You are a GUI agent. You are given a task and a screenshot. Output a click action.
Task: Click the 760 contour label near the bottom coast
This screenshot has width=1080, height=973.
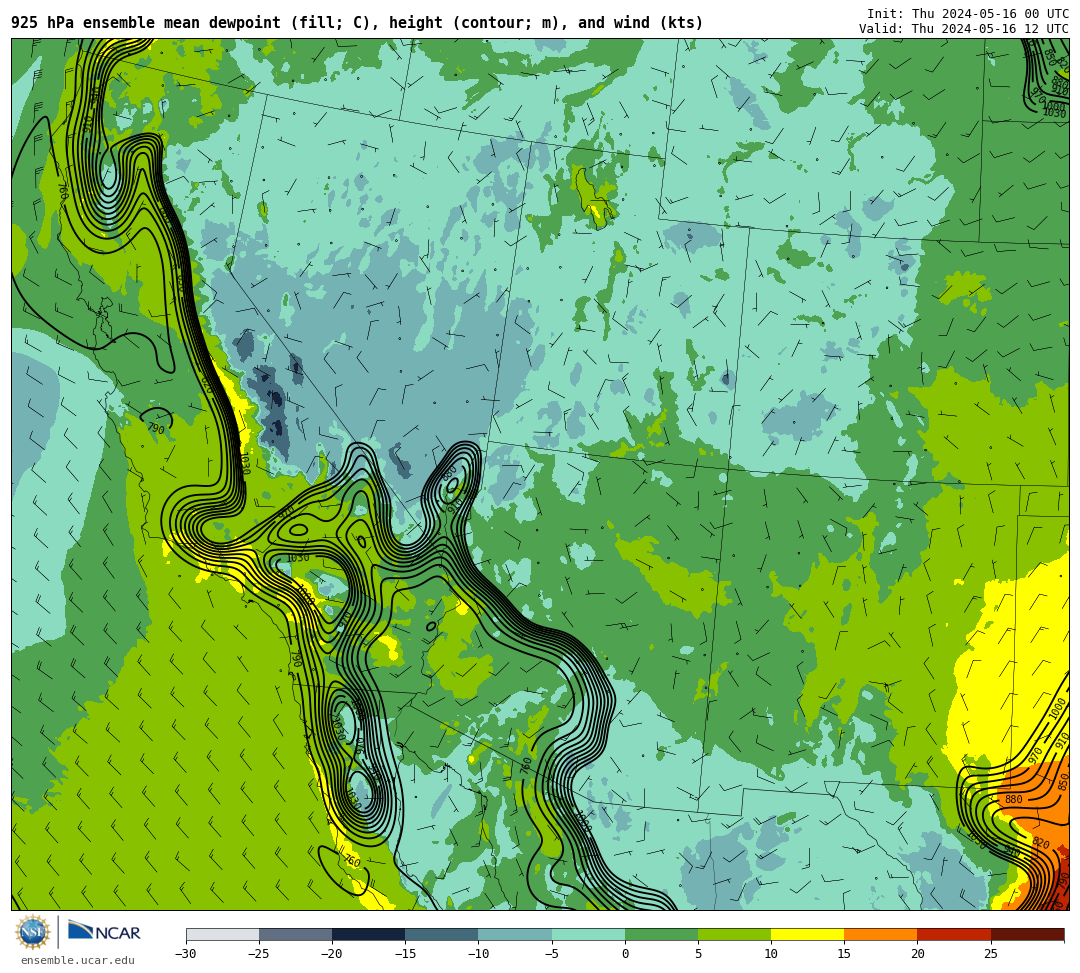pos(352,861)
